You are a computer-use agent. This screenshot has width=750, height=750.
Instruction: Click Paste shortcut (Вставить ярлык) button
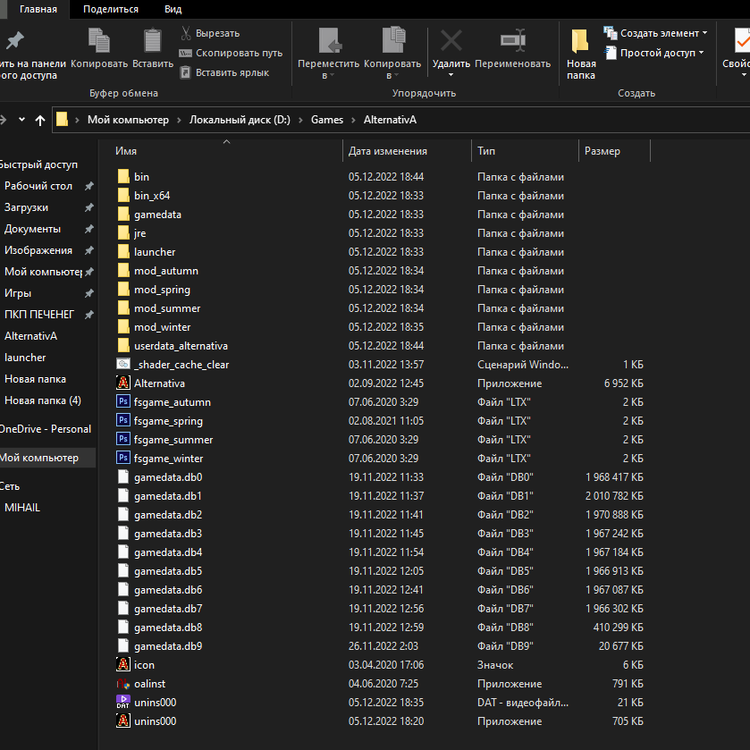224,72
